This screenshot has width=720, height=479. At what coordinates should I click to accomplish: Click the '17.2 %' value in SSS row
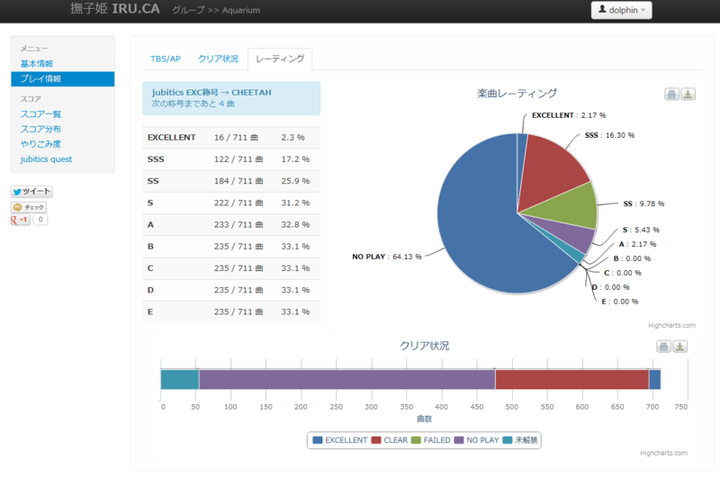pos(295,159)
